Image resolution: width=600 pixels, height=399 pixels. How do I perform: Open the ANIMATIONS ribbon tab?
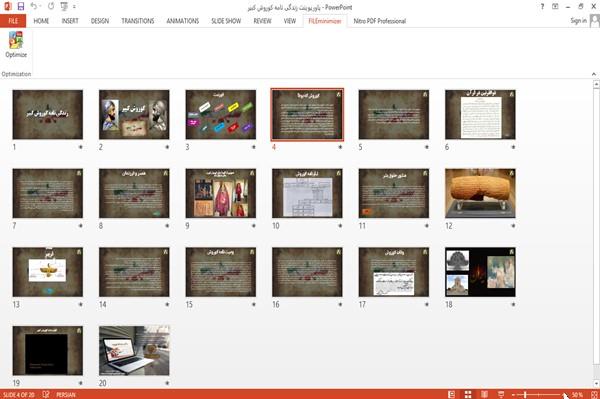click(183, 21)
